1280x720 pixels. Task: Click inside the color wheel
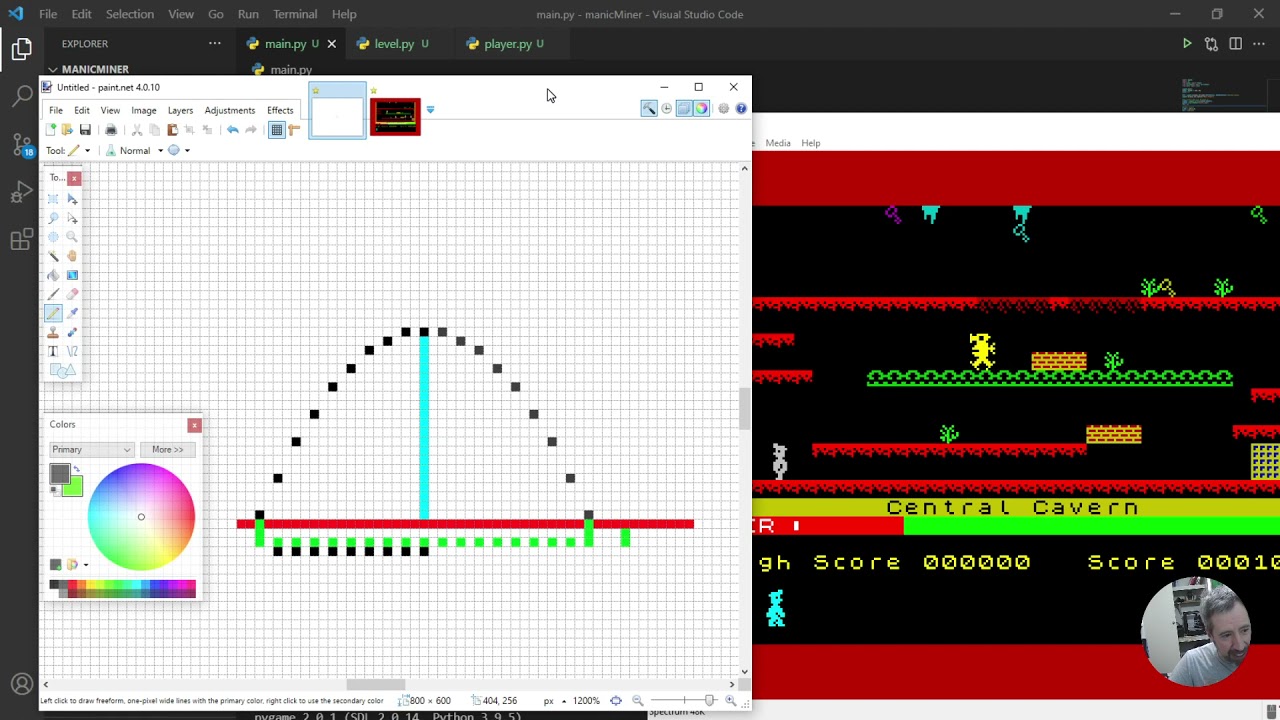(141, 517)
